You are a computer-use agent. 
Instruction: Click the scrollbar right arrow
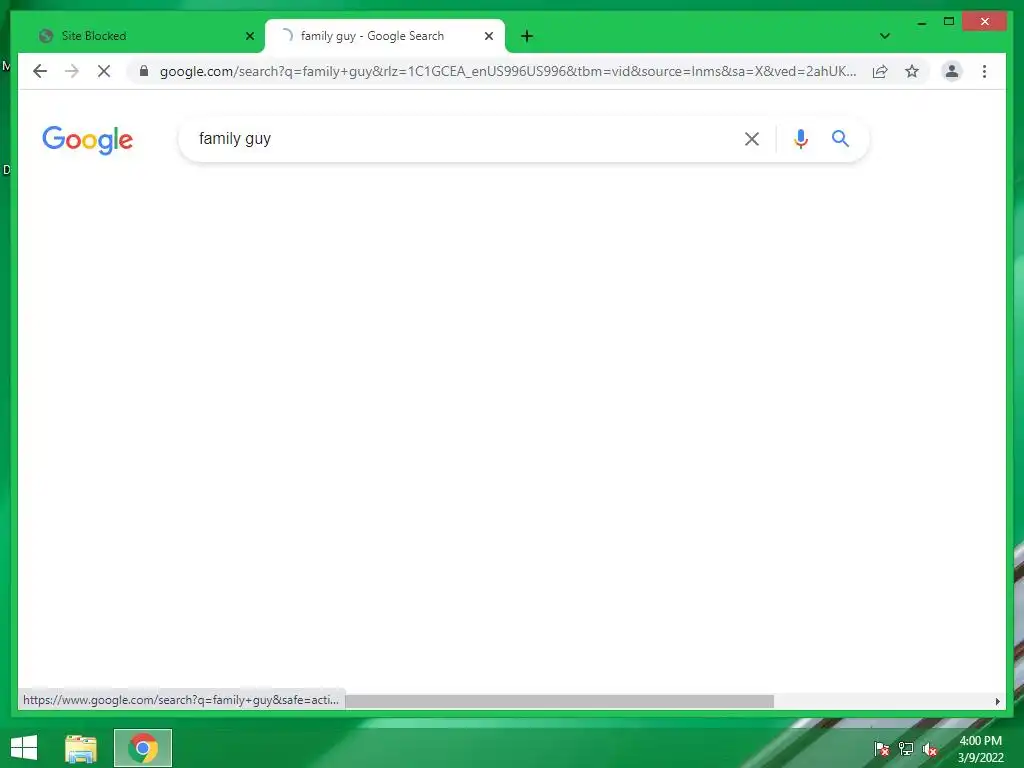click(997, 701)
